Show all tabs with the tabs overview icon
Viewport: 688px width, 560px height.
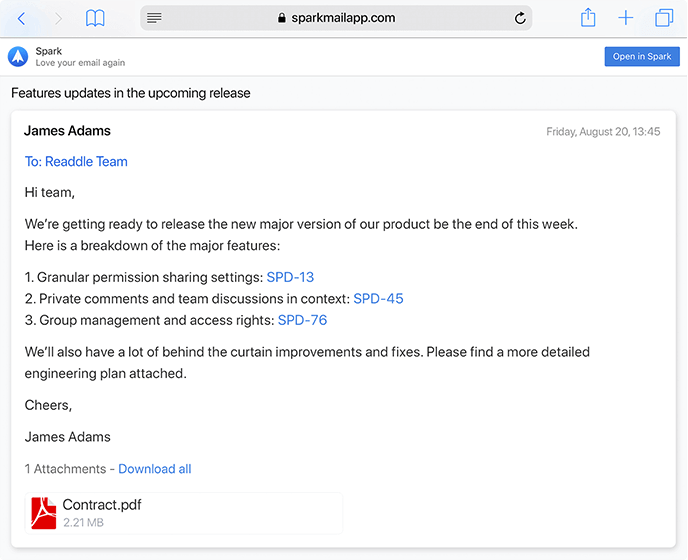664,18
